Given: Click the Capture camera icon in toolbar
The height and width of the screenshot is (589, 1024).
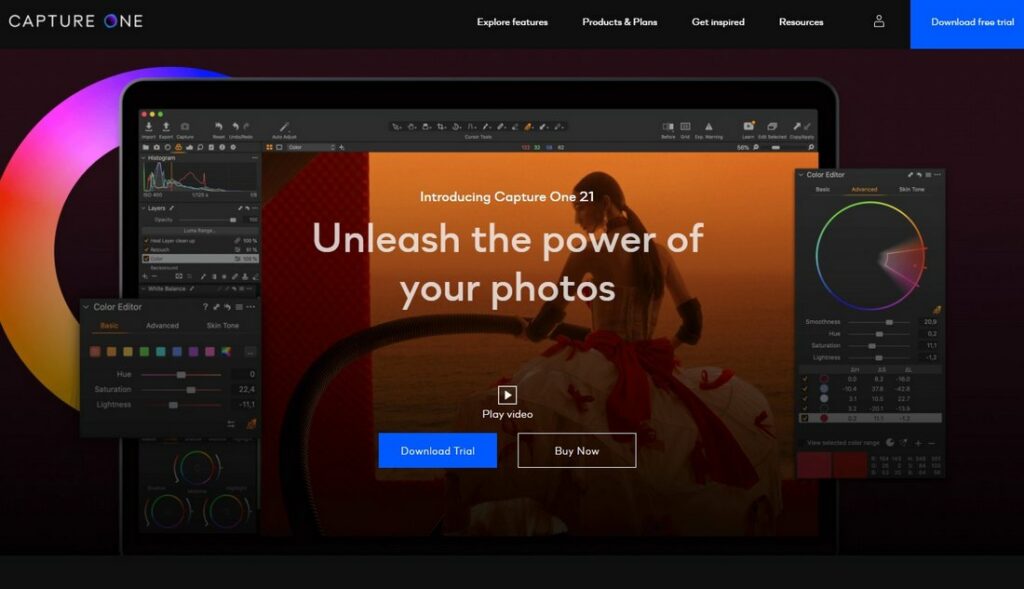Looking at the screenshot, I should [185, 127].
